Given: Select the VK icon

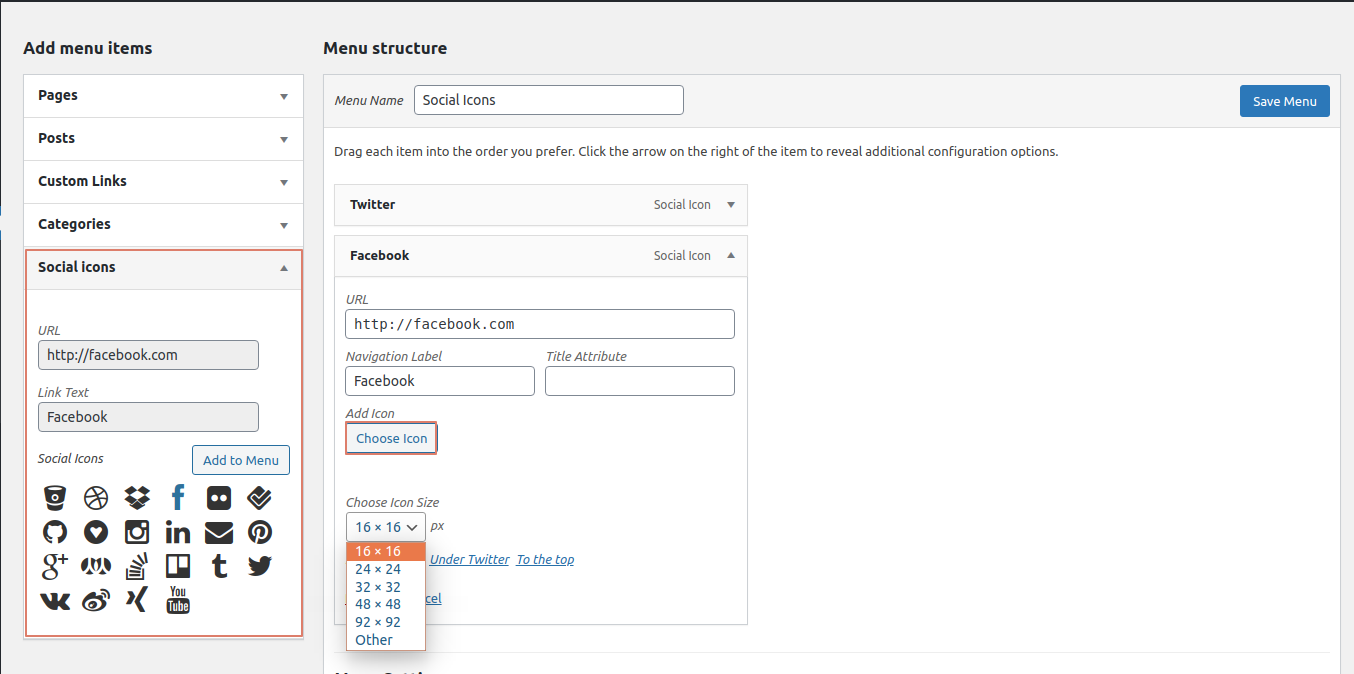Looking at the screenshot, I should [x=55, y=600].
